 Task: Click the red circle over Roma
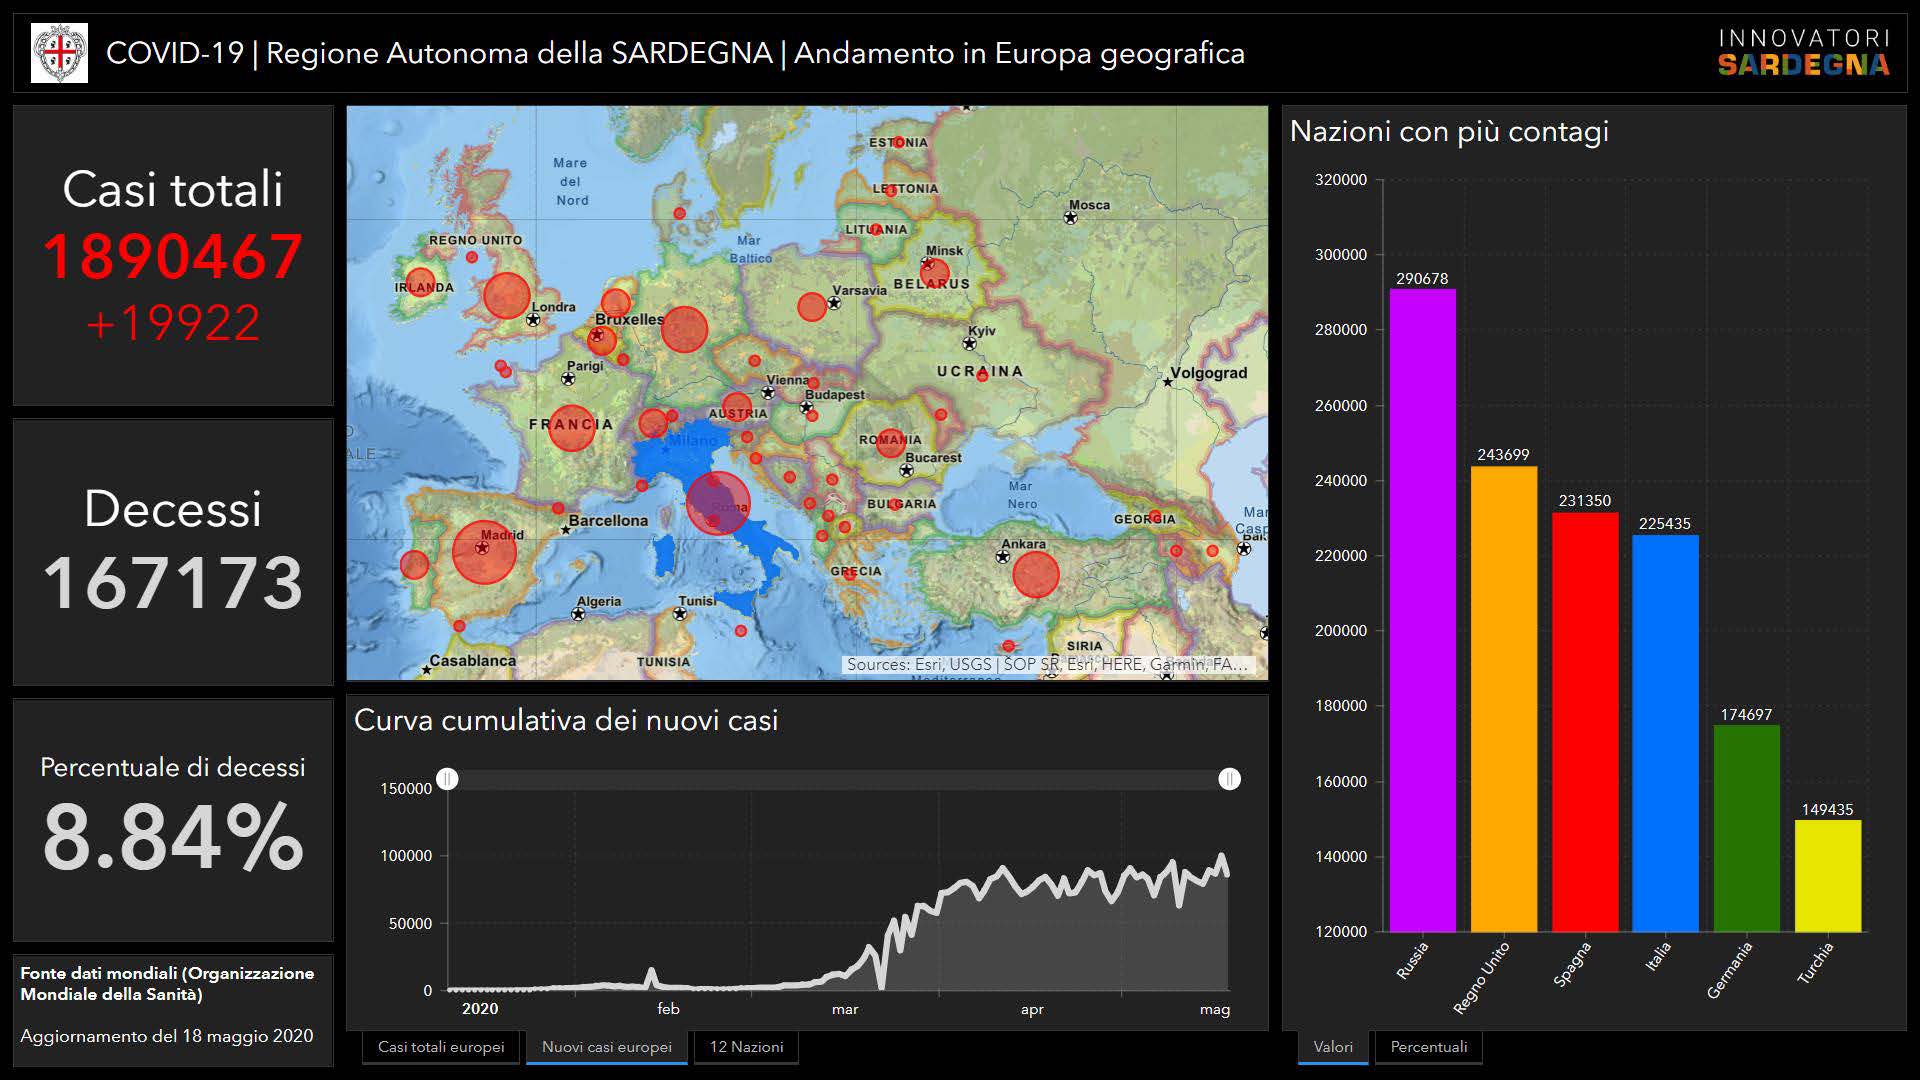coord(718,503)
